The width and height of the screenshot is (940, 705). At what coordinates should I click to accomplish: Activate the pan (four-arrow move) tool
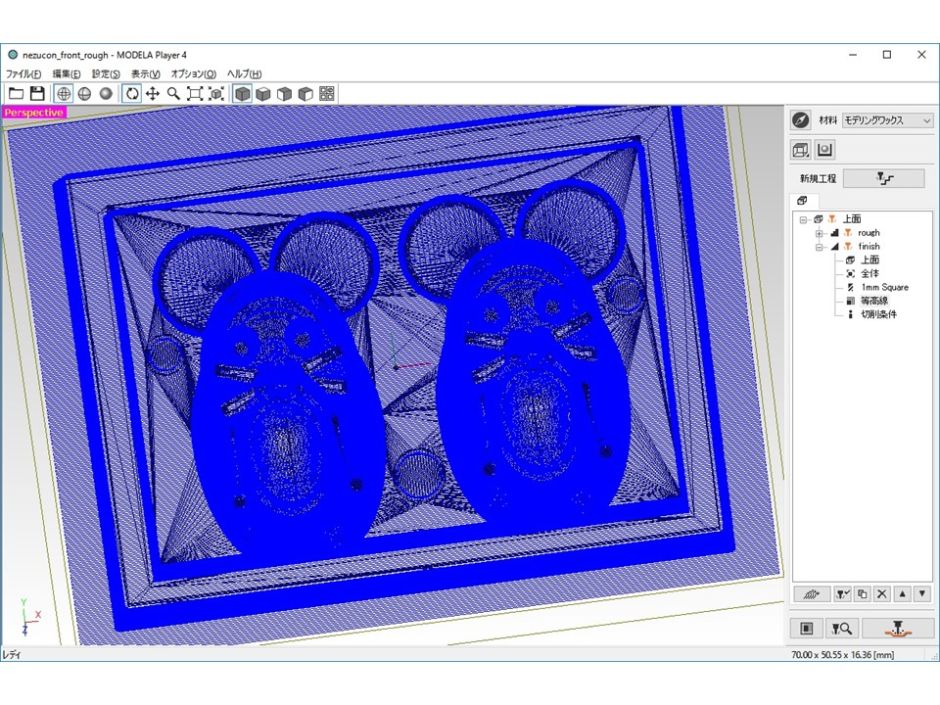(x=152, y=94)
